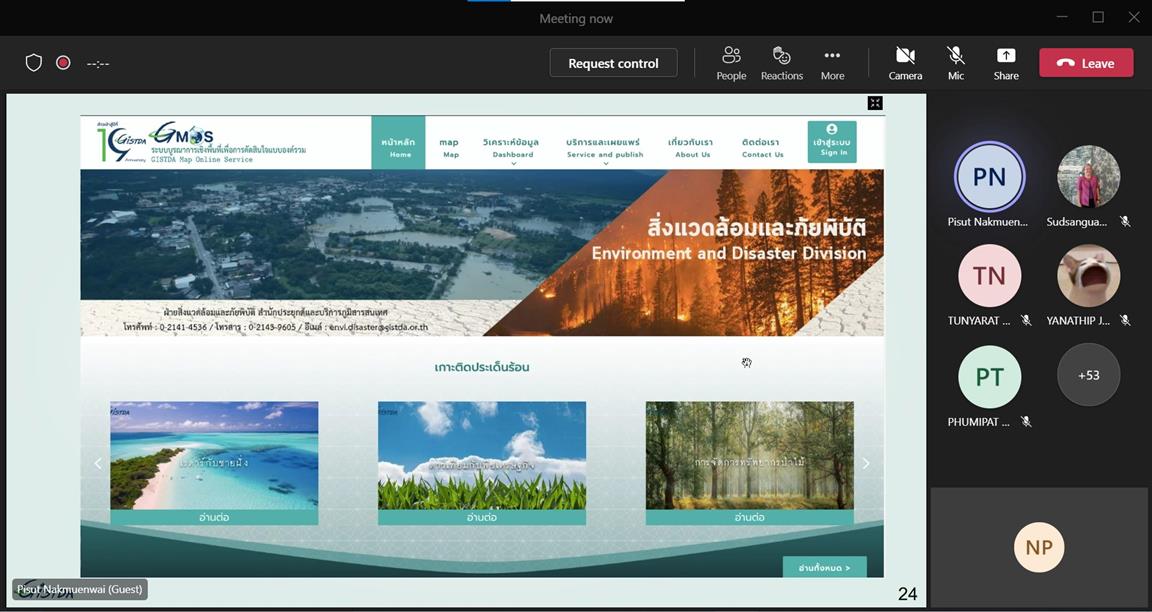Select the forest image thumbnail
The height and width of the screenshot is (612, 1152).
coord(749,455)
